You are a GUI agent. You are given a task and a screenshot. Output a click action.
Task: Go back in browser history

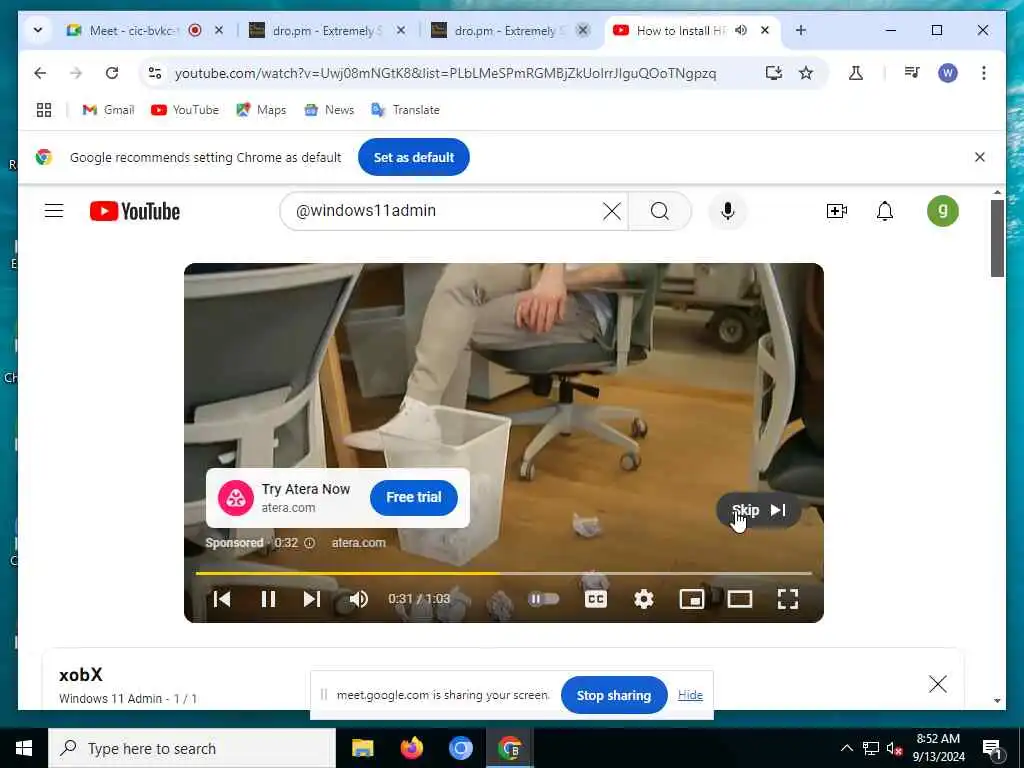coord(40,73)
